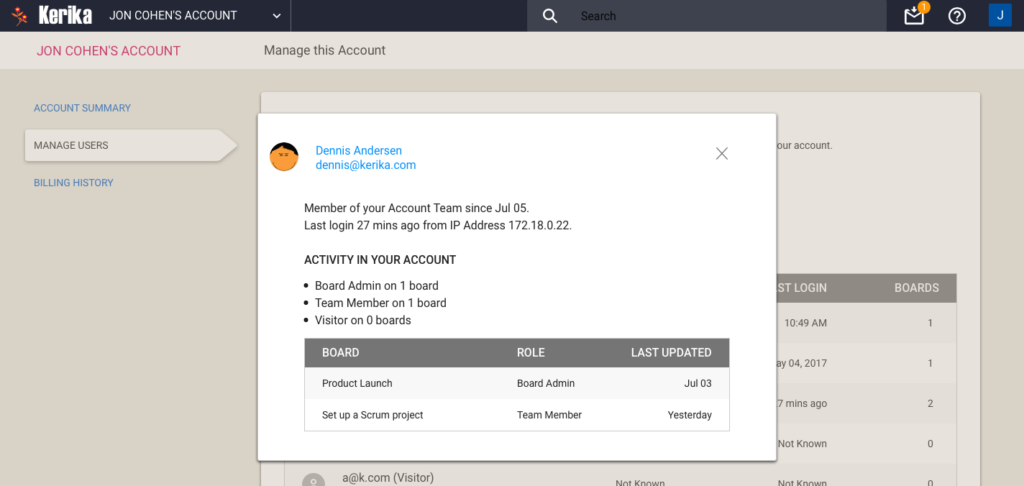
Task: Click the Team Member on 1 board line
Action: coord(380,303)
